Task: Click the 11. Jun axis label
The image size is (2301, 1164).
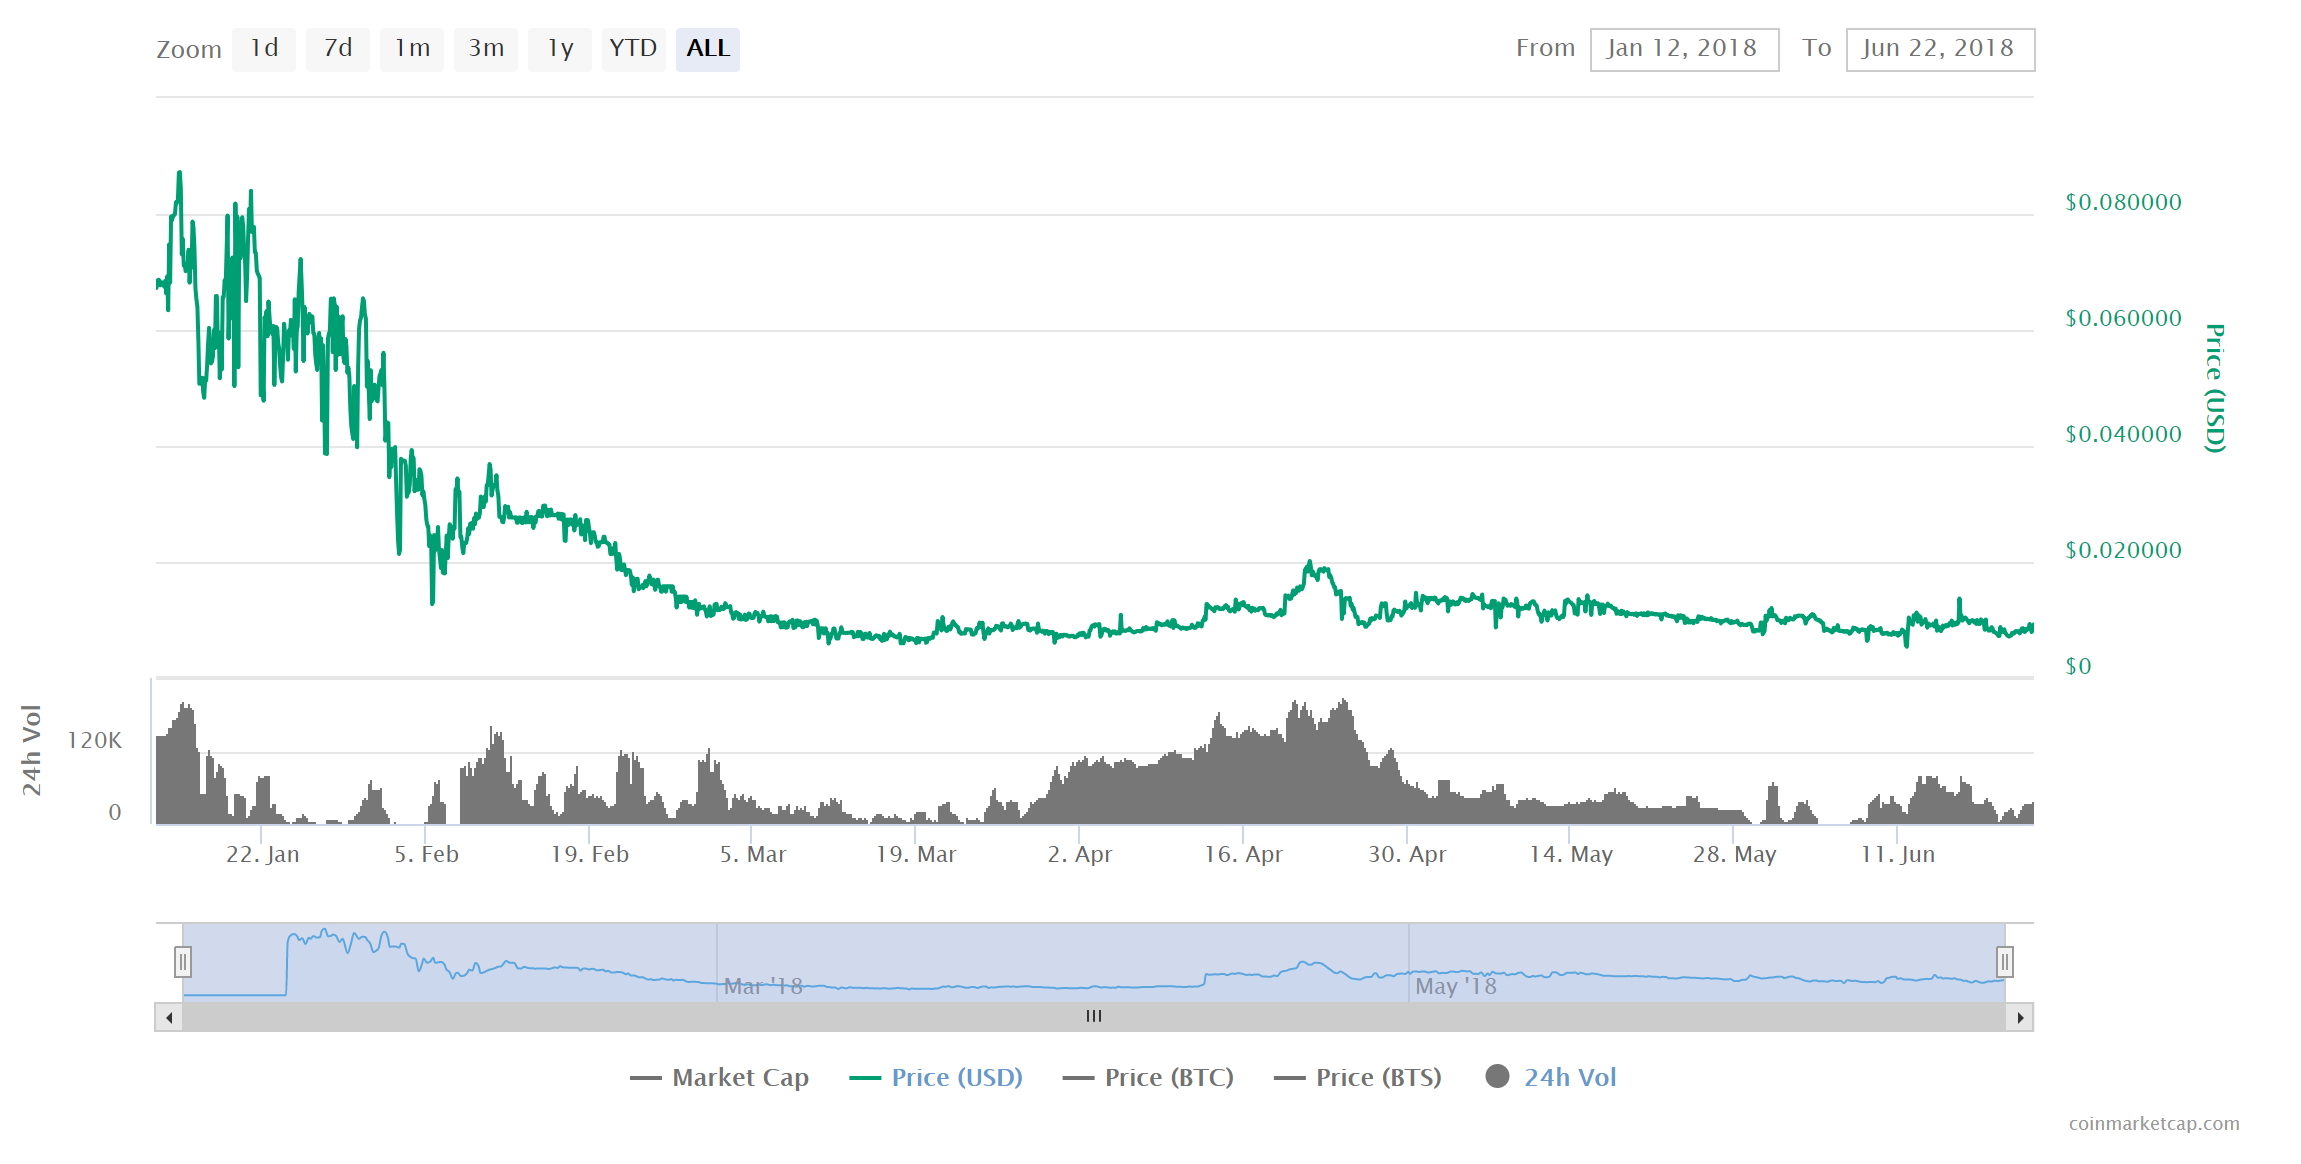Action: click(1898, 854)
